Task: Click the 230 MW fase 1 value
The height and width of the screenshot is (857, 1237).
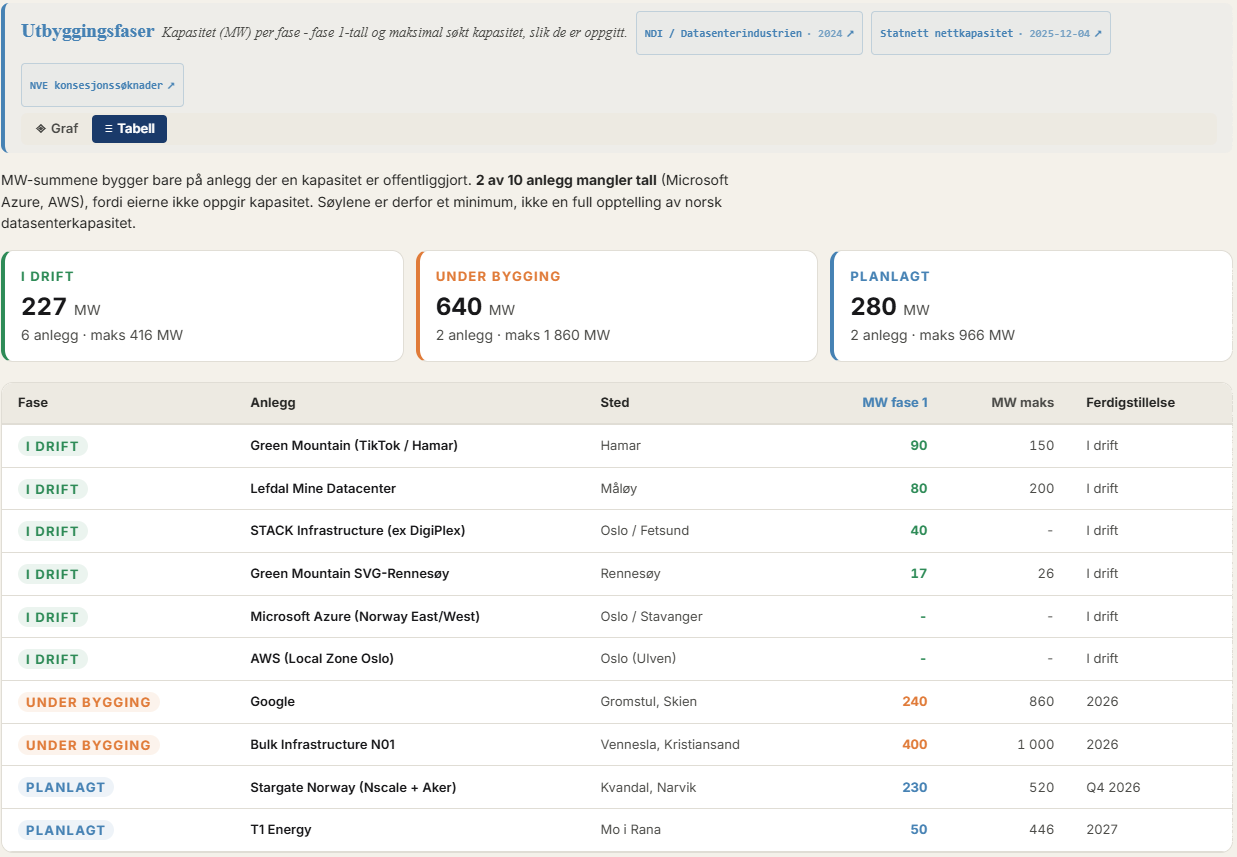Action: point(915,787)
